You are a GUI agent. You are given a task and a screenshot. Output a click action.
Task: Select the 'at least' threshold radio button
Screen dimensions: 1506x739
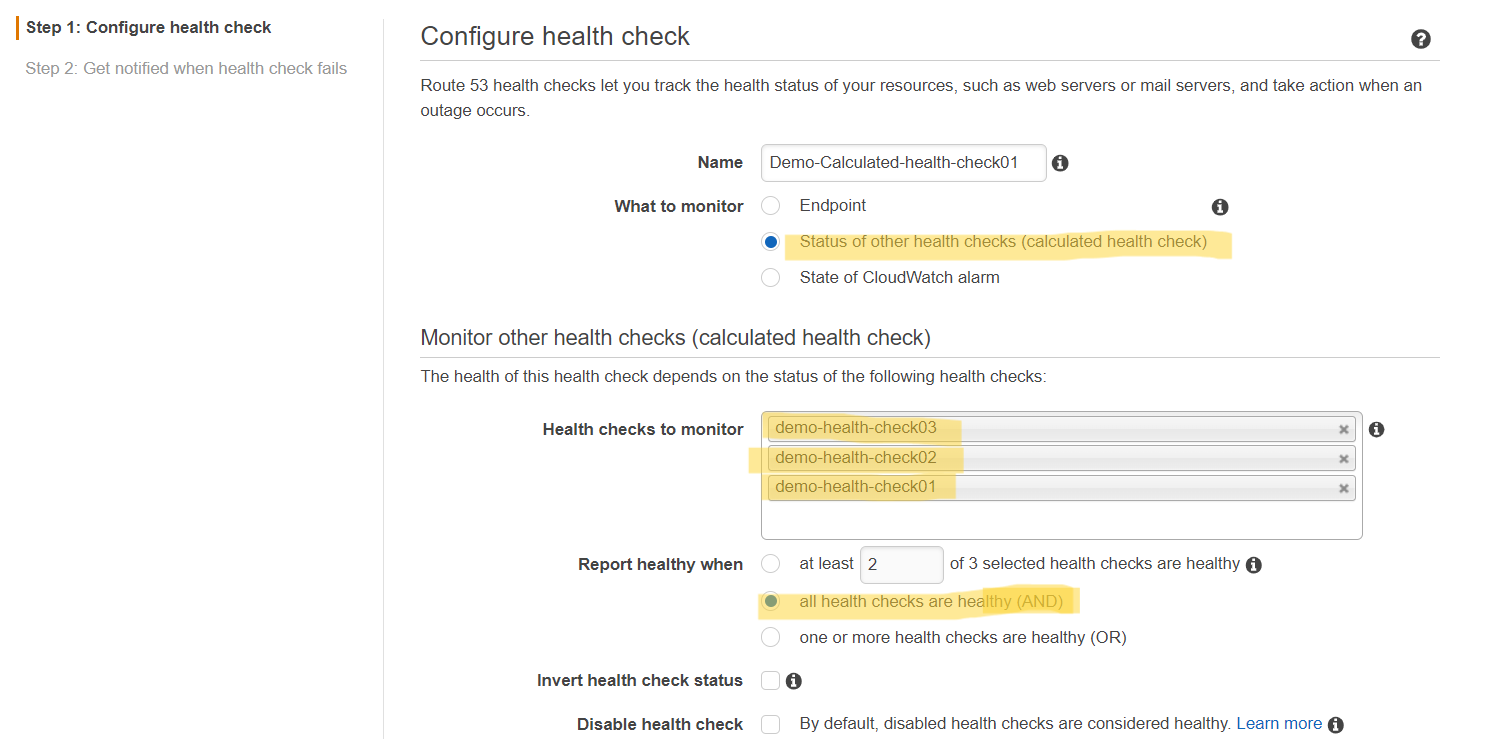(x=770, y=564)
